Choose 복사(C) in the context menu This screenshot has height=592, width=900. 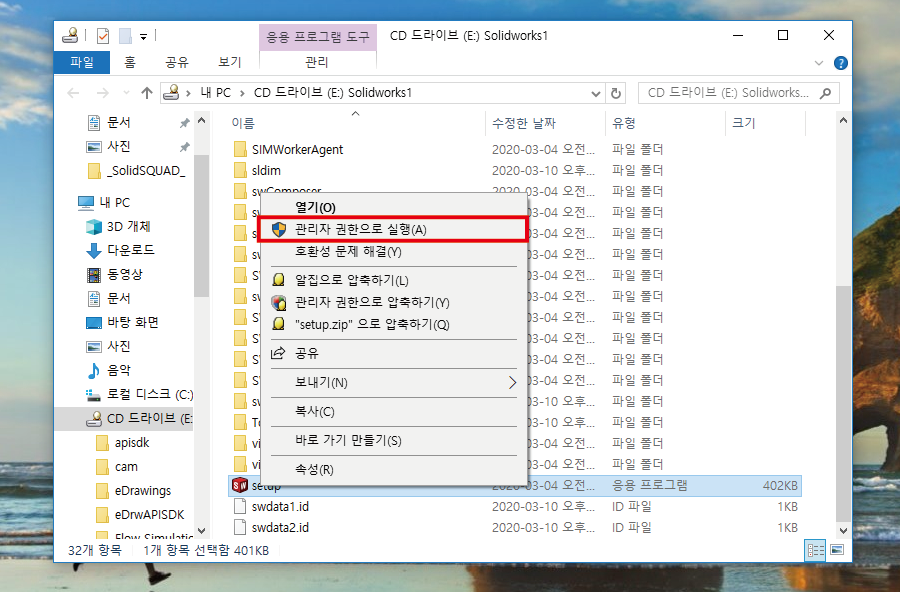click(315, 412)
